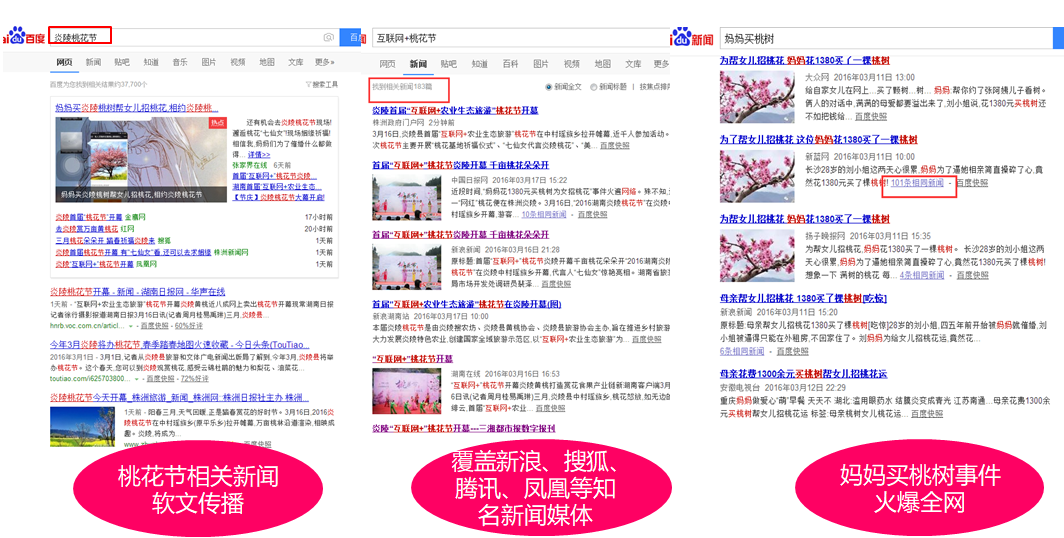The width and height of the screenshot is (1064, 538).
Task: Expand the dropdown arrow after toutiao.com URL
Action: [x=136, y=379]
